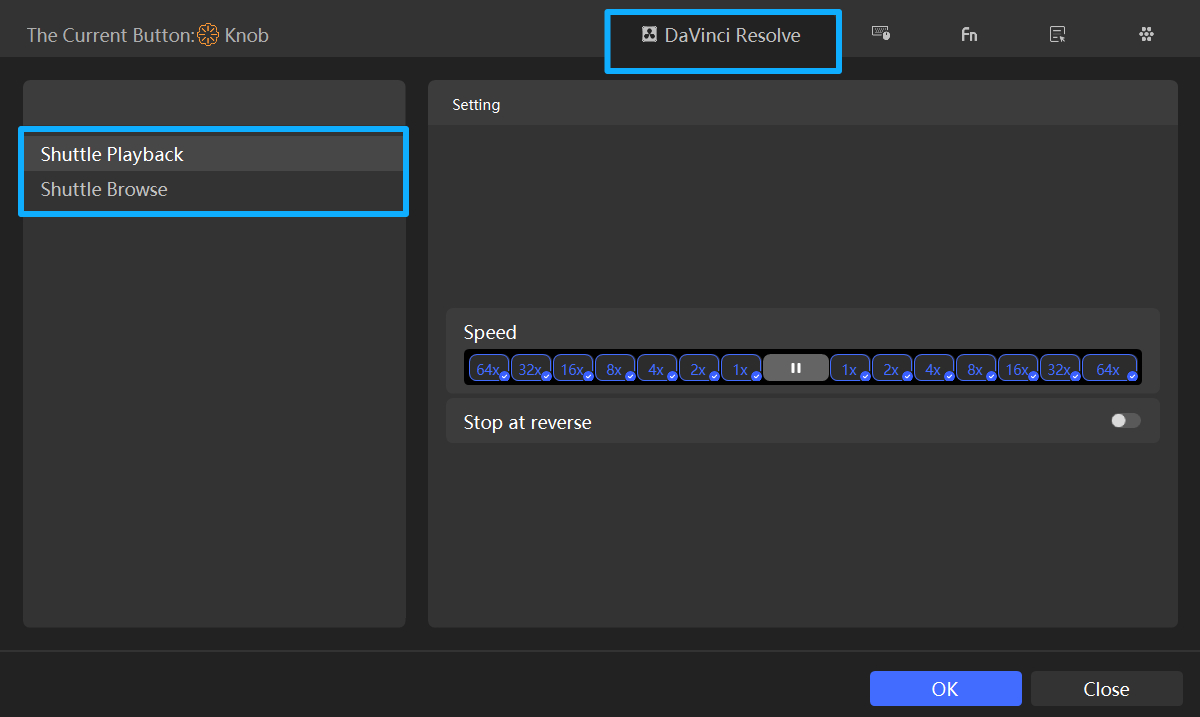This screenshot has width=1200, height=717.
Task: Confirm the settings with OK
Action: 944,688
